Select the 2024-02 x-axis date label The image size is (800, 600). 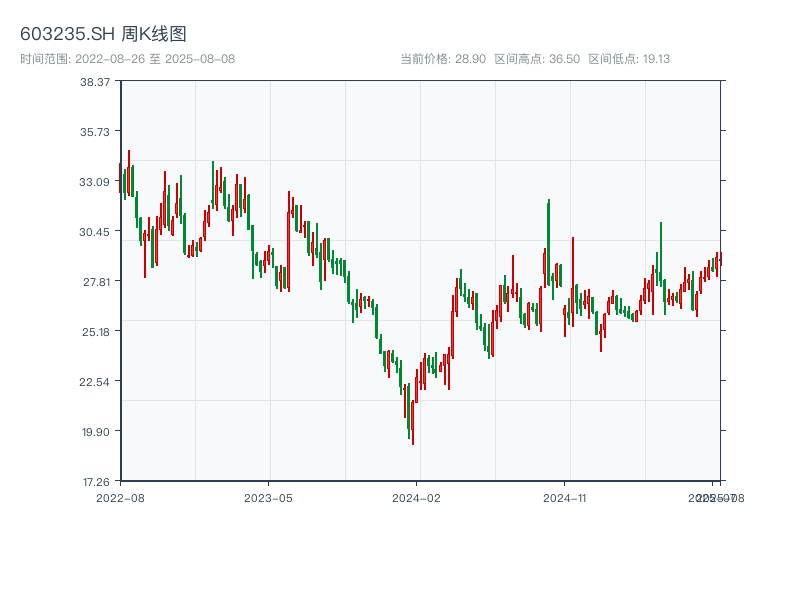coord(417,497)
